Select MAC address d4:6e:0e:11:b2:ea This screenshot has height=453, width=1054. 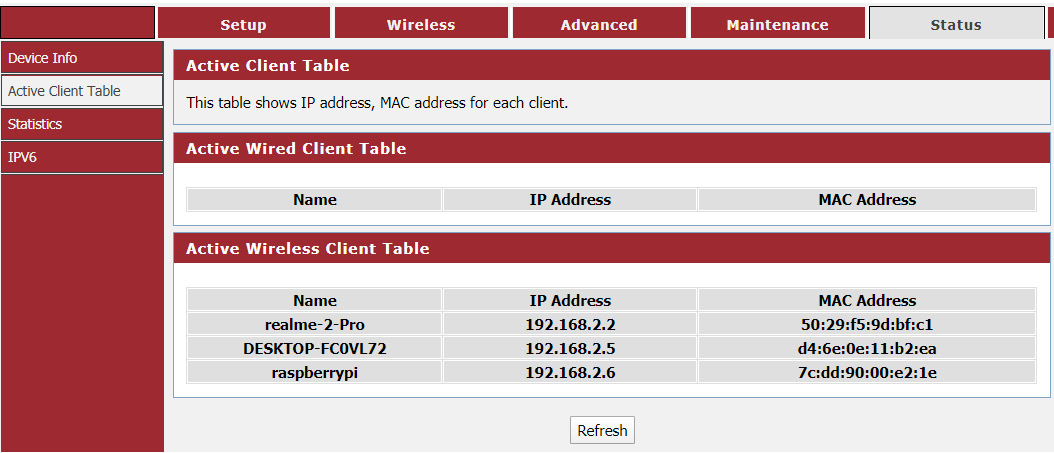click(867, 348)
